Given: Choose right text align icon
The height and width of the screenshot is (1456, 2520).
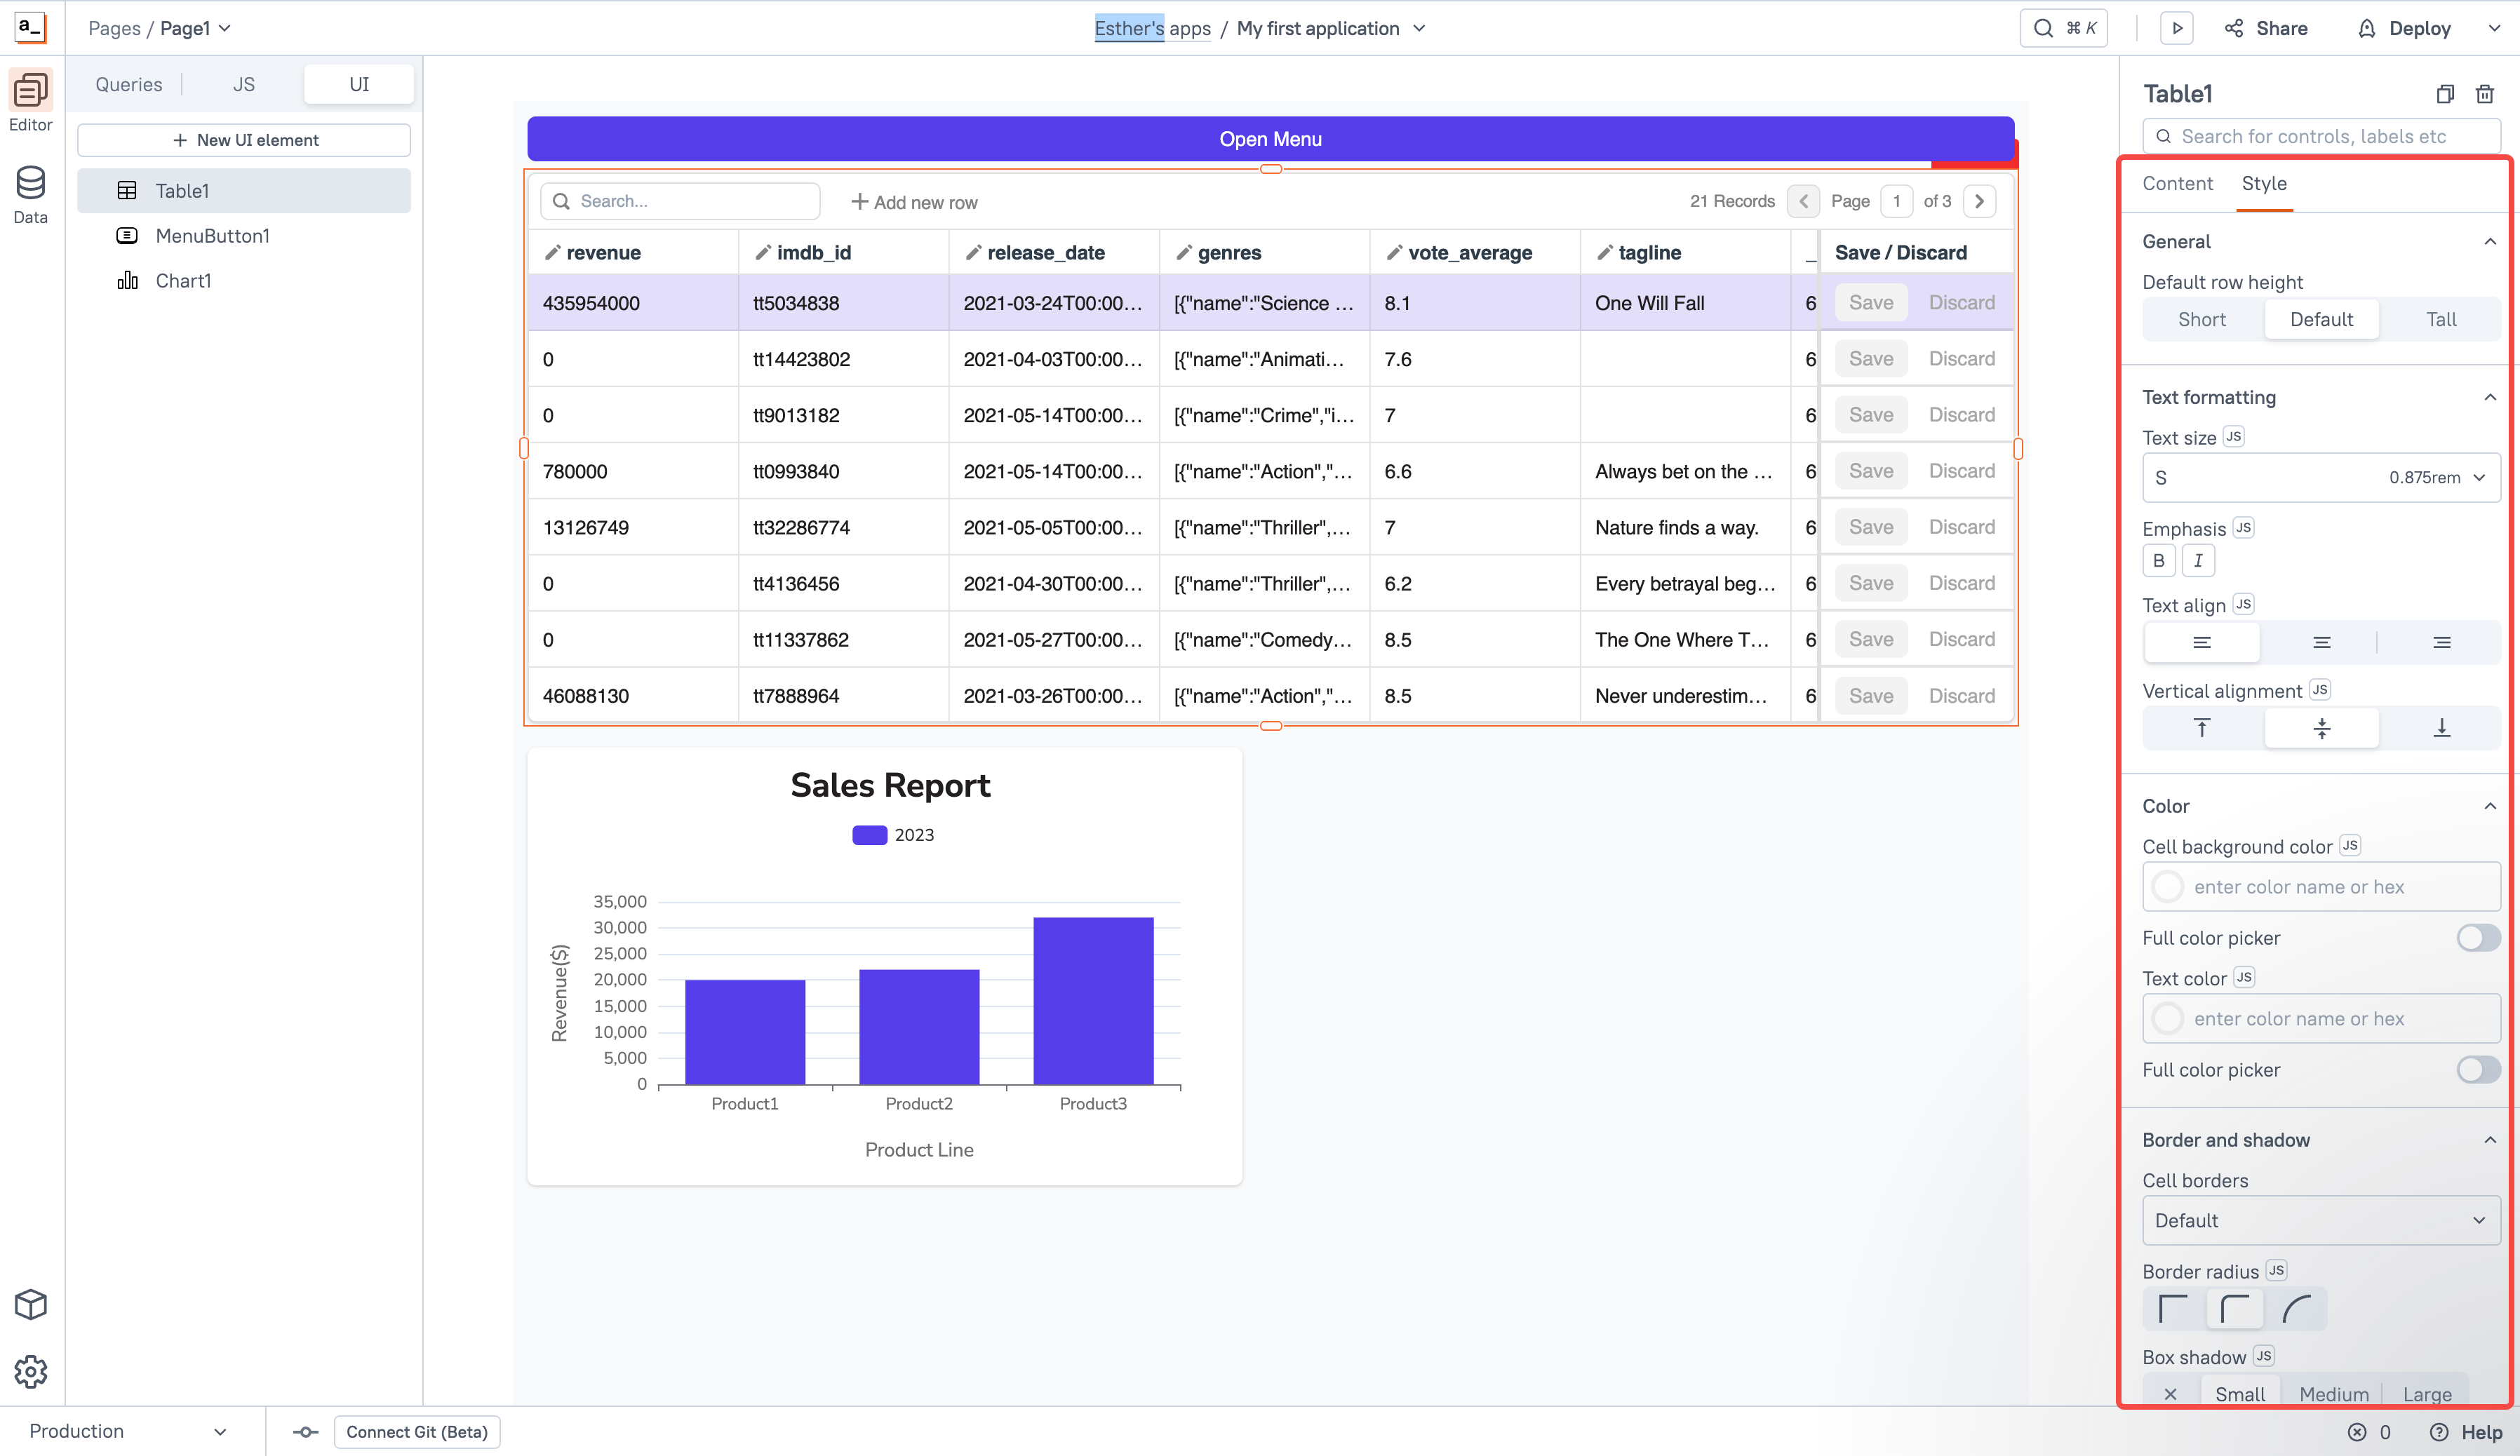Looking at the screenshot, I should pyautogui.click(x=2441, y=643).
